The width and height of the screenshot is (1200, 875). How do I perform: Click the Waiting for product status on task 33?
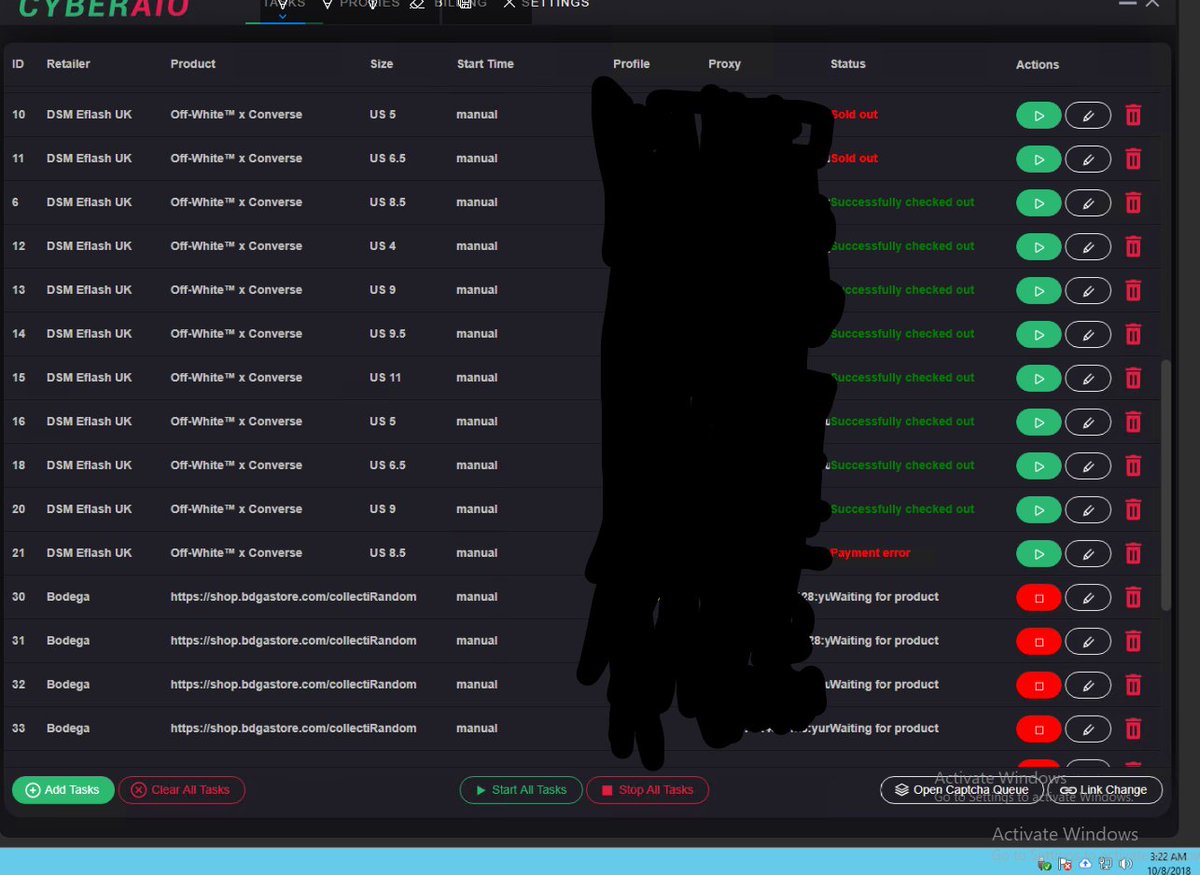coord(884,729)
